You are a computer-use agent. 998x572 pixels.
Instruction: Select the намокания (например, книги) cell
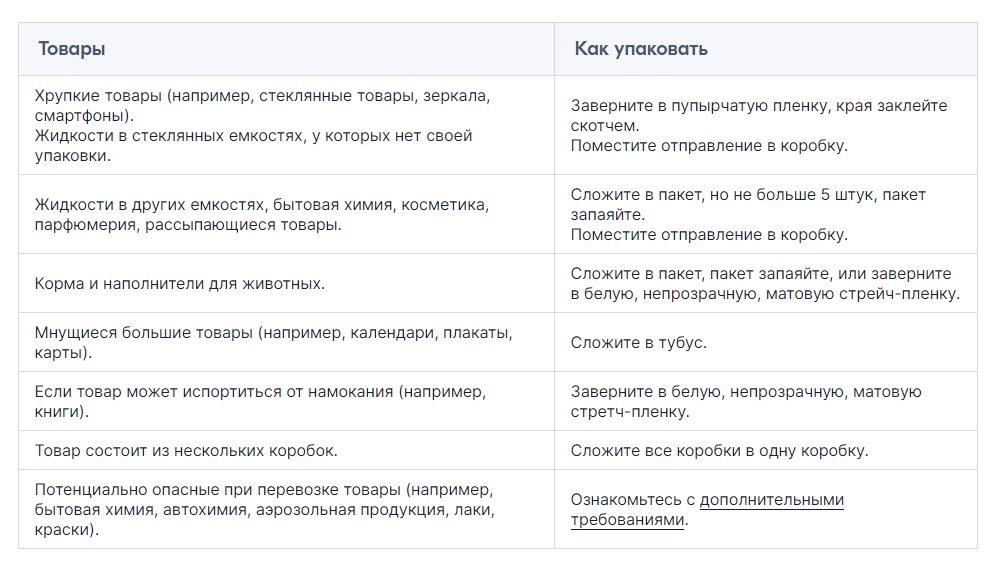point(286,401)
